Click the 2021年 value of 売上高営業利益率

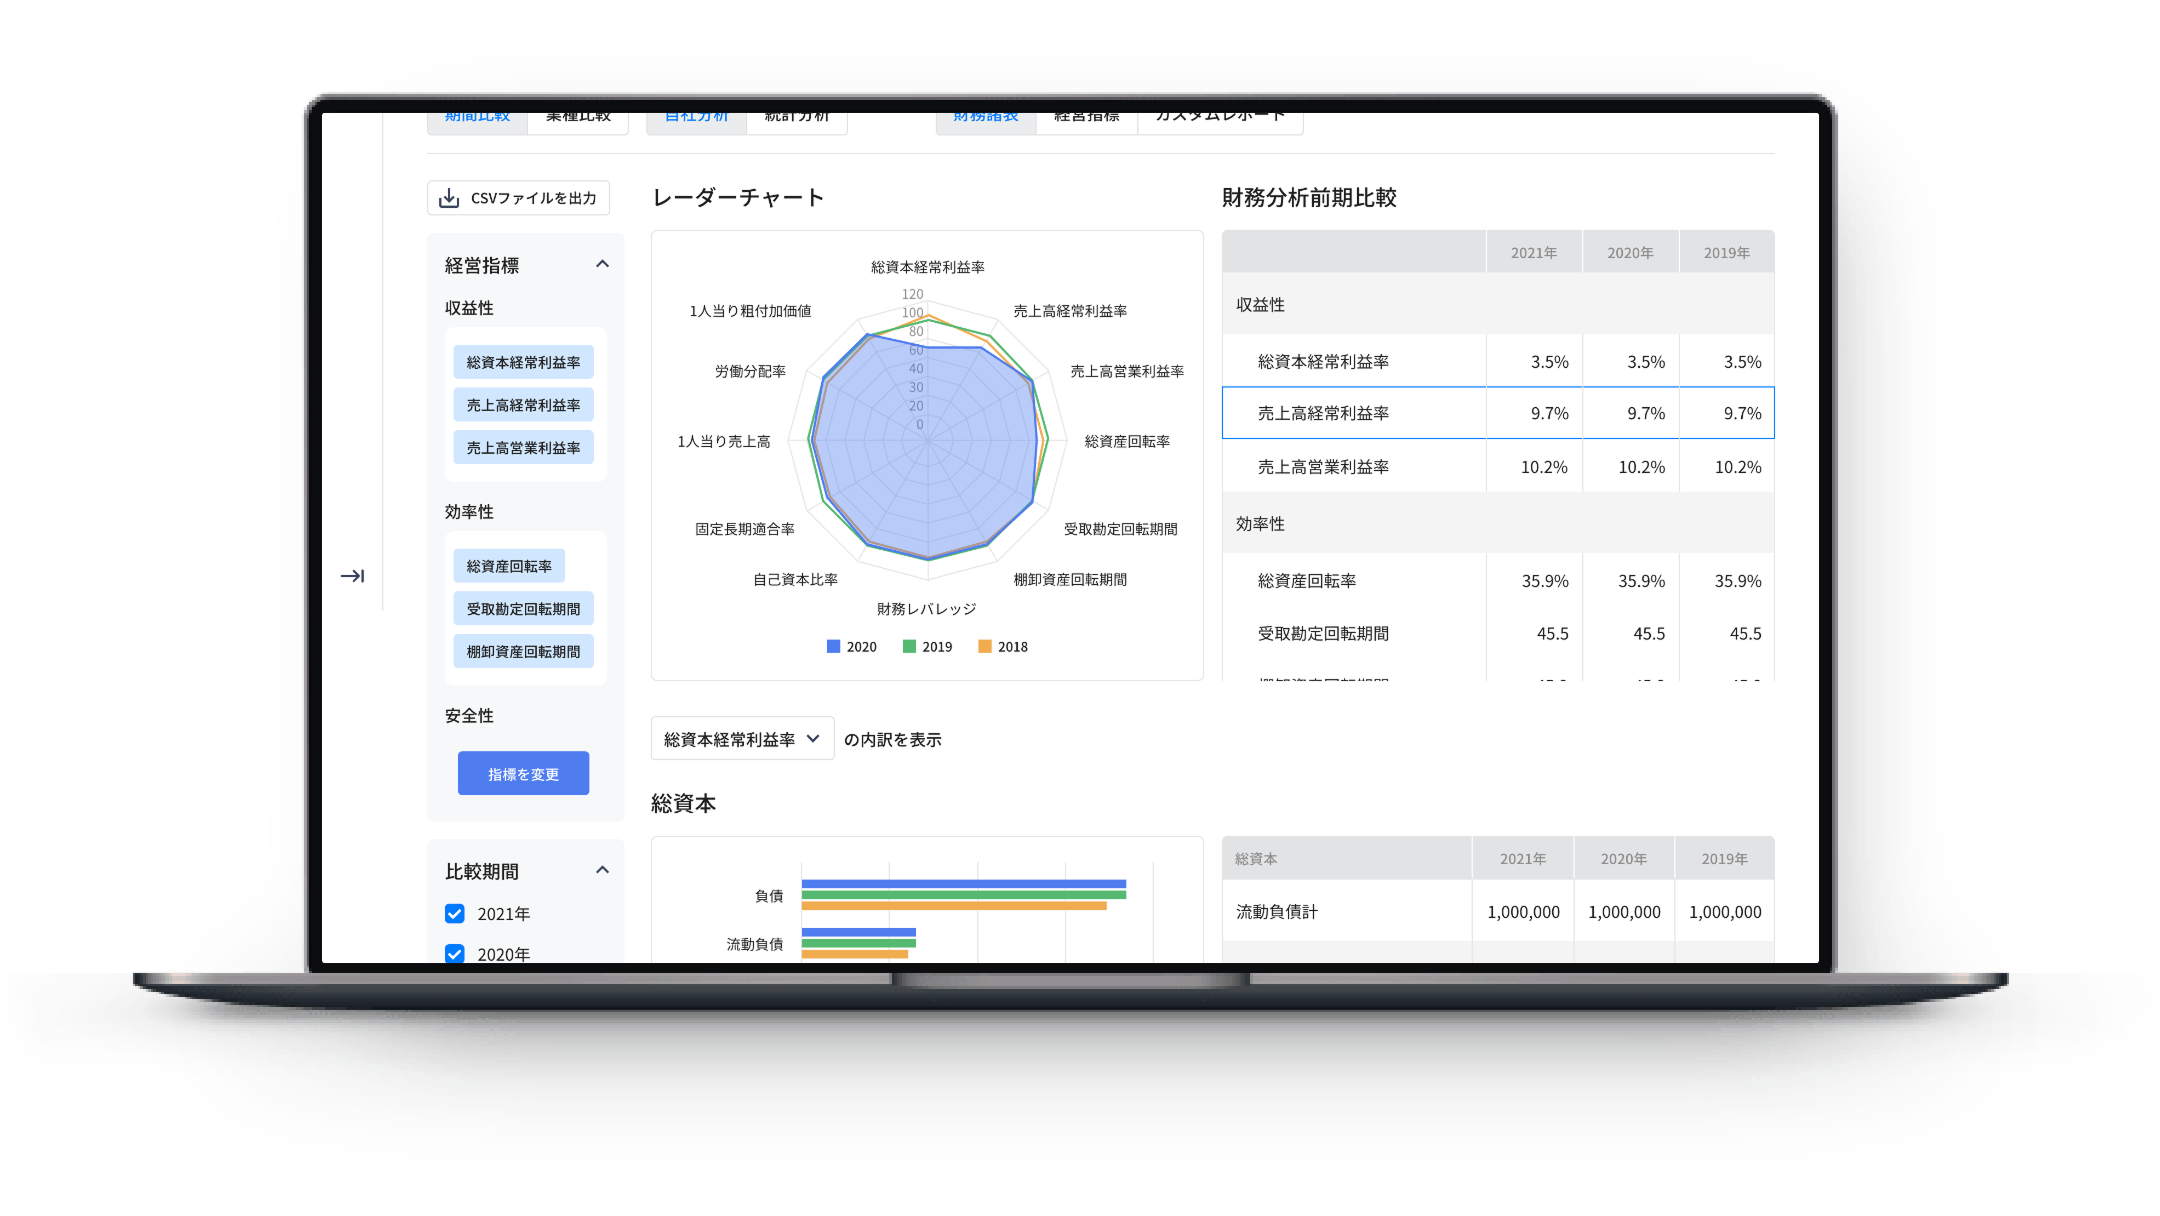(1544, 467)
